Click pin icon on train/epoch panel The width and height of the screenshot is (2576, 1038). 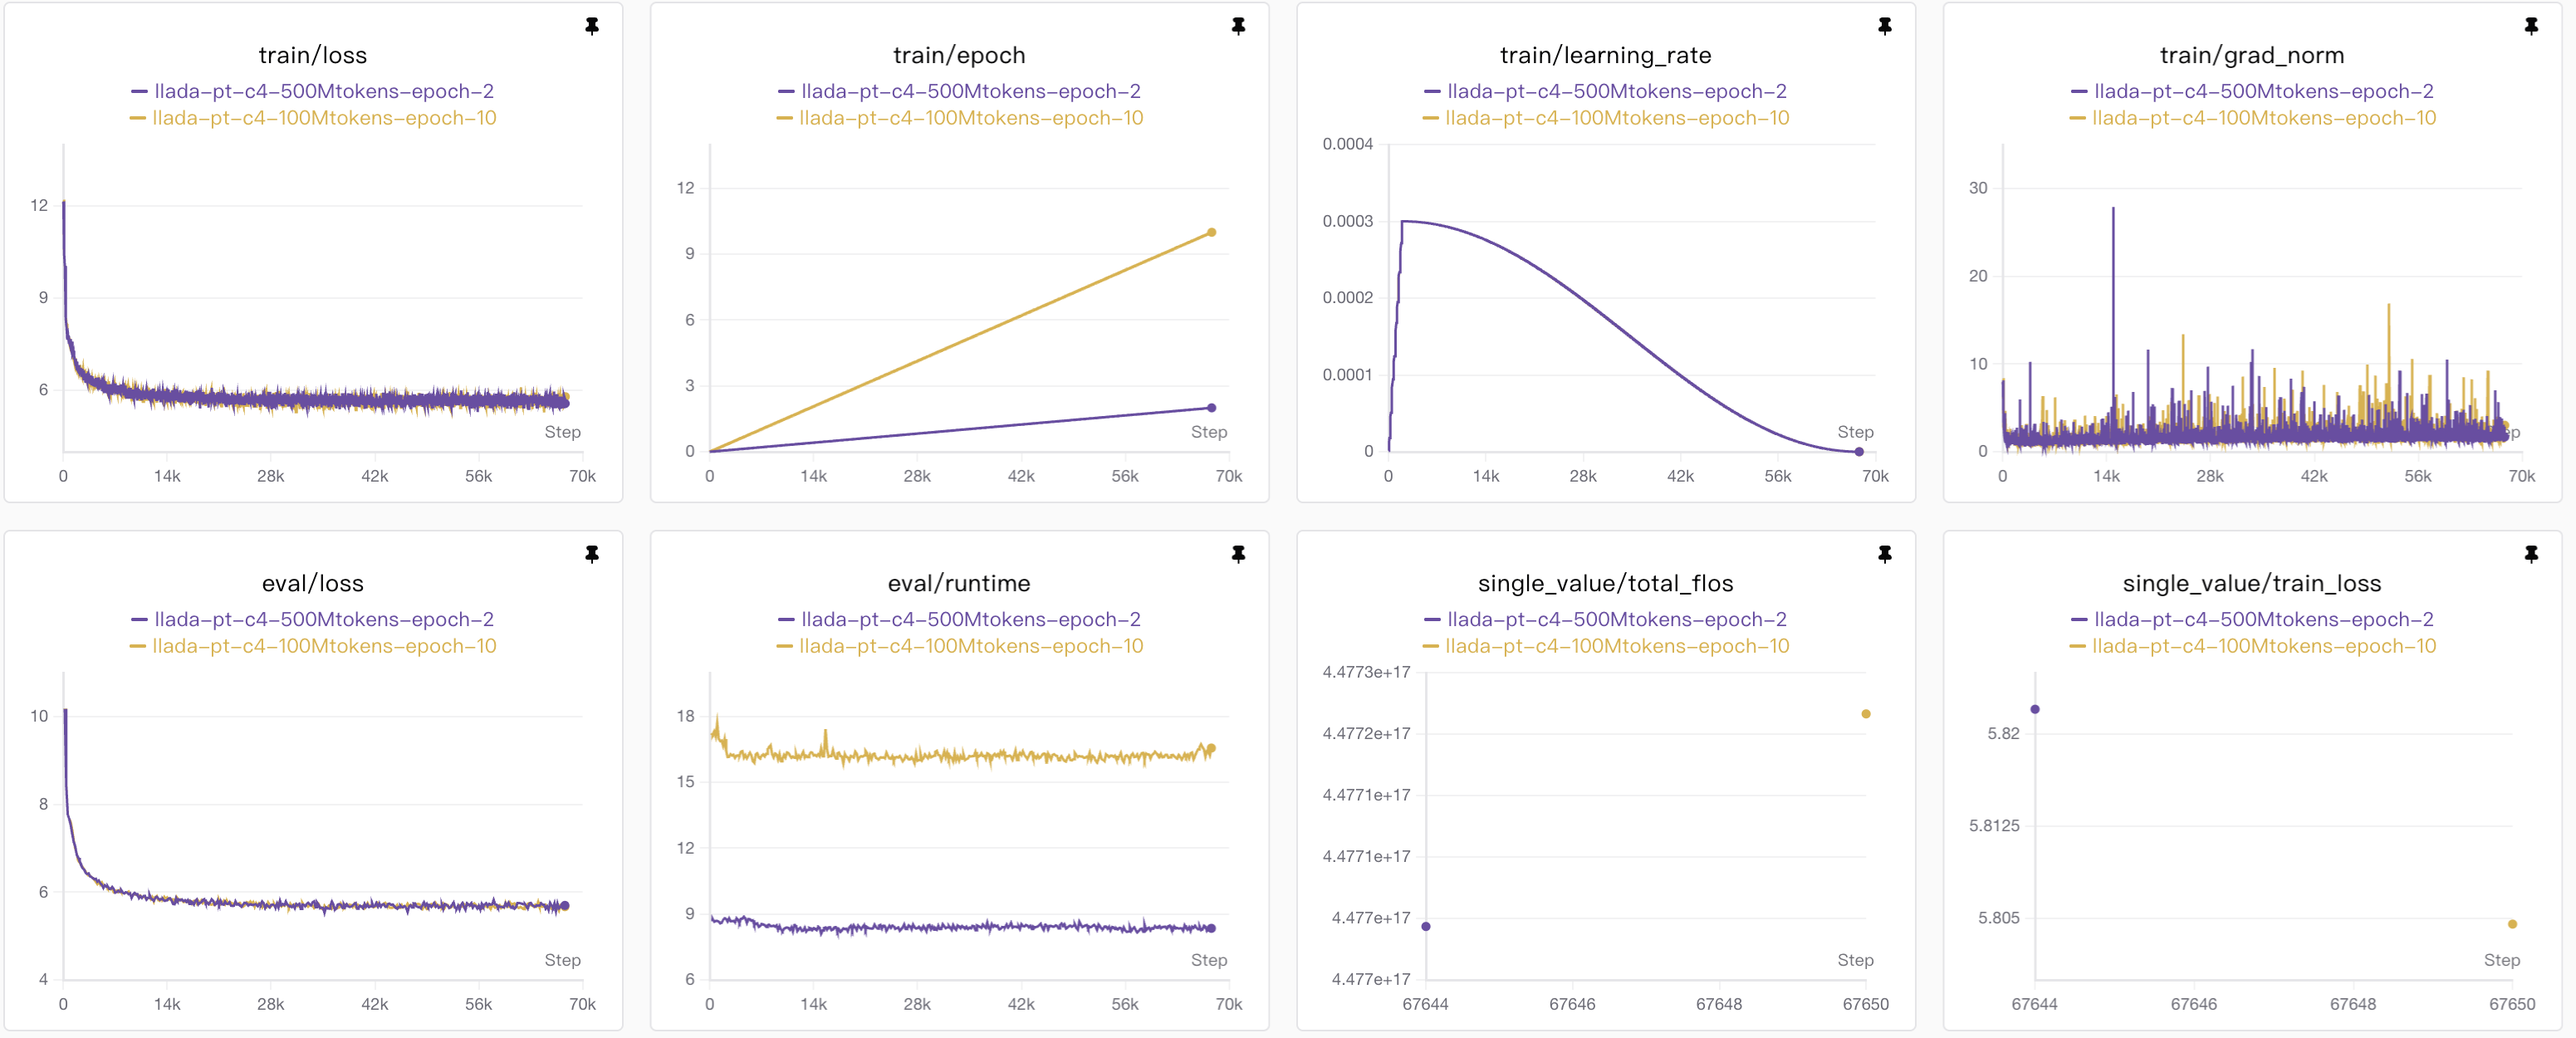coord(1238,26)
